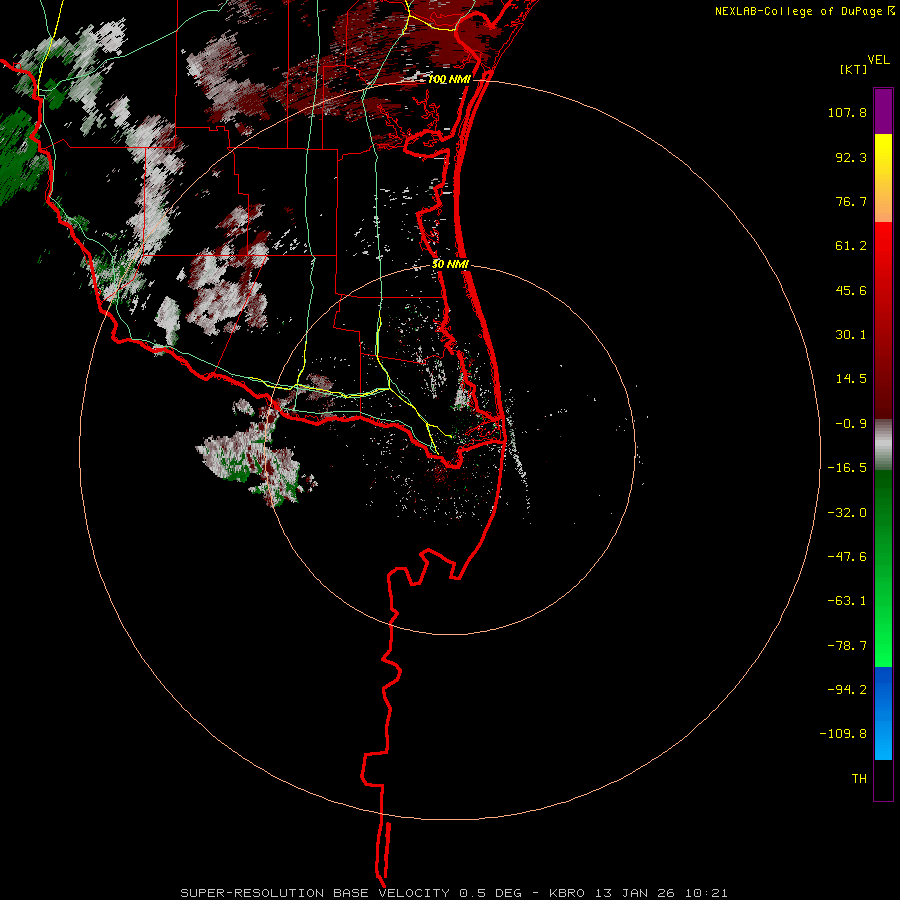Click the -63.1 velocity scale value
Viewport: 900px width, 900px height.
pyautogui.click(x=847, y=601)
